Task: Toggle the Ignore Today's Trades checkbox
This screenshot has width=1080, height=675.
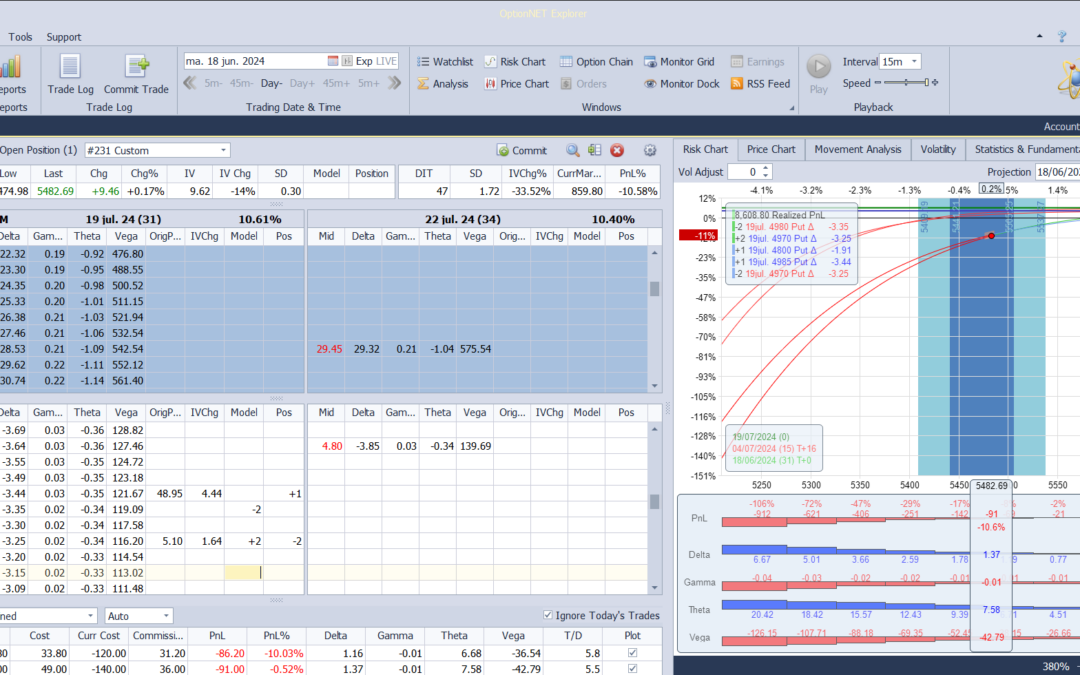Action: pyautogui.click(x=548, y=615)
